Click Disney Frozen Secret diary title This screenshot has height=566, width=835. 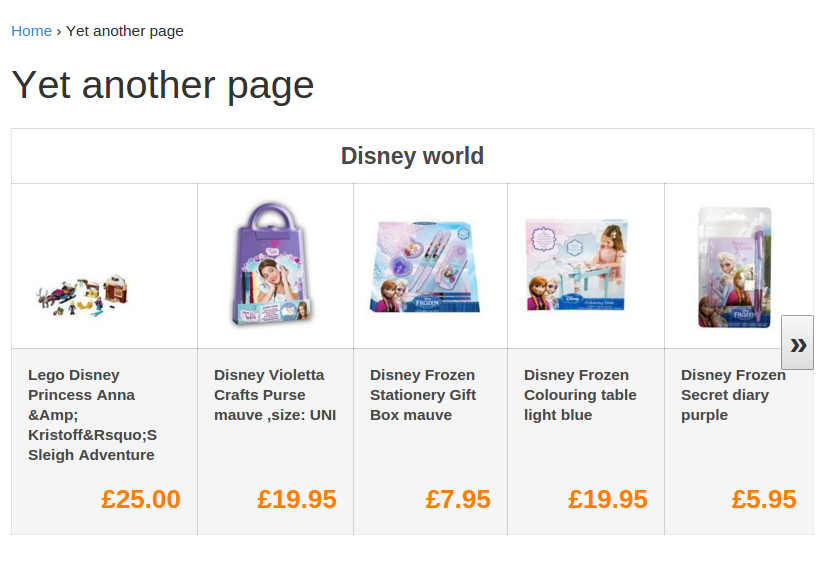coord(733,395)
